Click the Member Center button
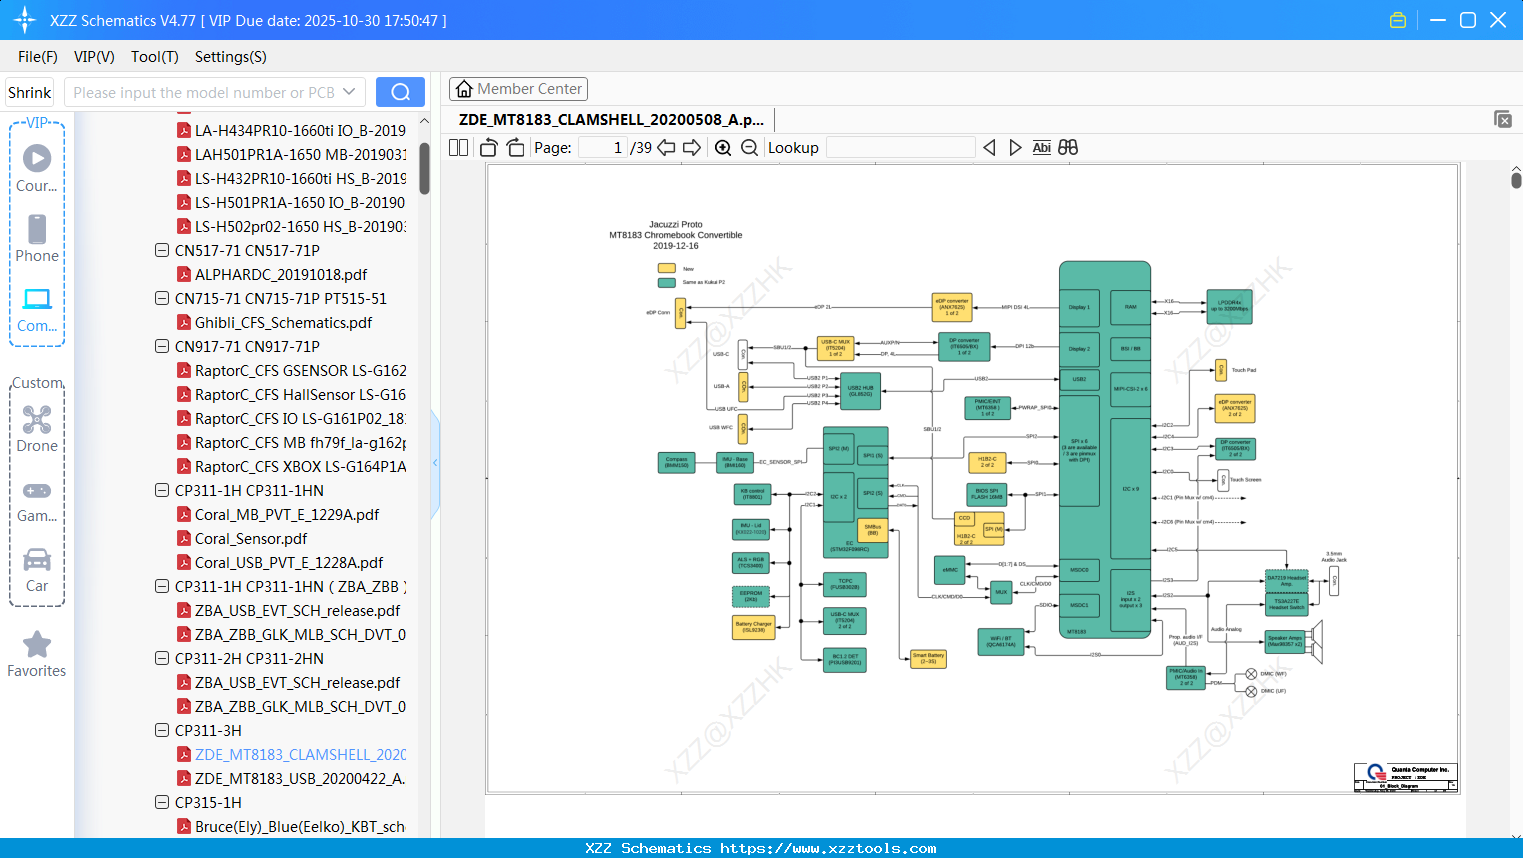Screen dimensions: 1523x858 (x=518, y=89)
